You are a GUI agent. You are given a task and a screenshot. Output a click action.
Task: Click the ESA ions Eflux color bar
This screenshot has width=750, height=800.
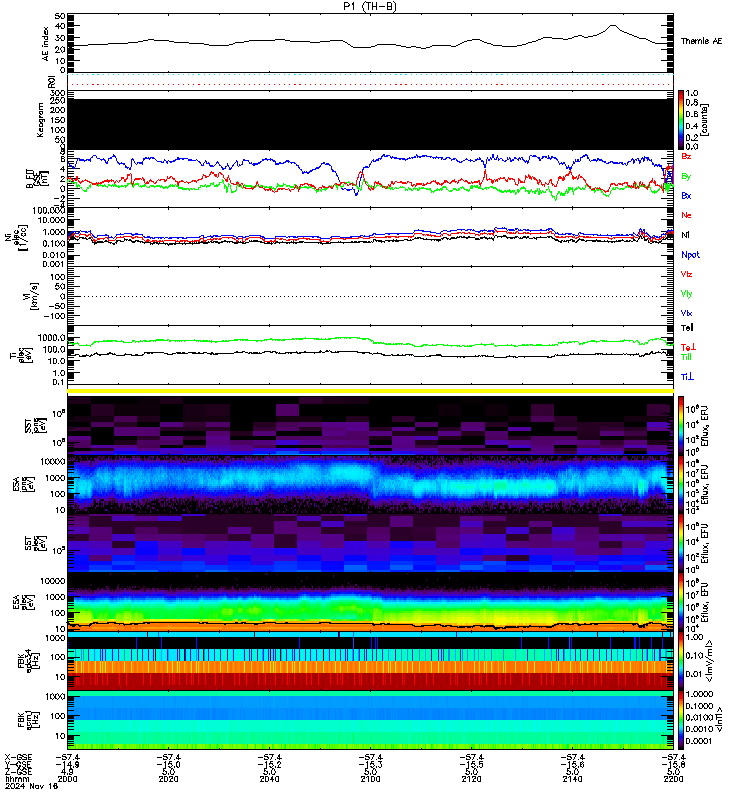coord(681,484)
